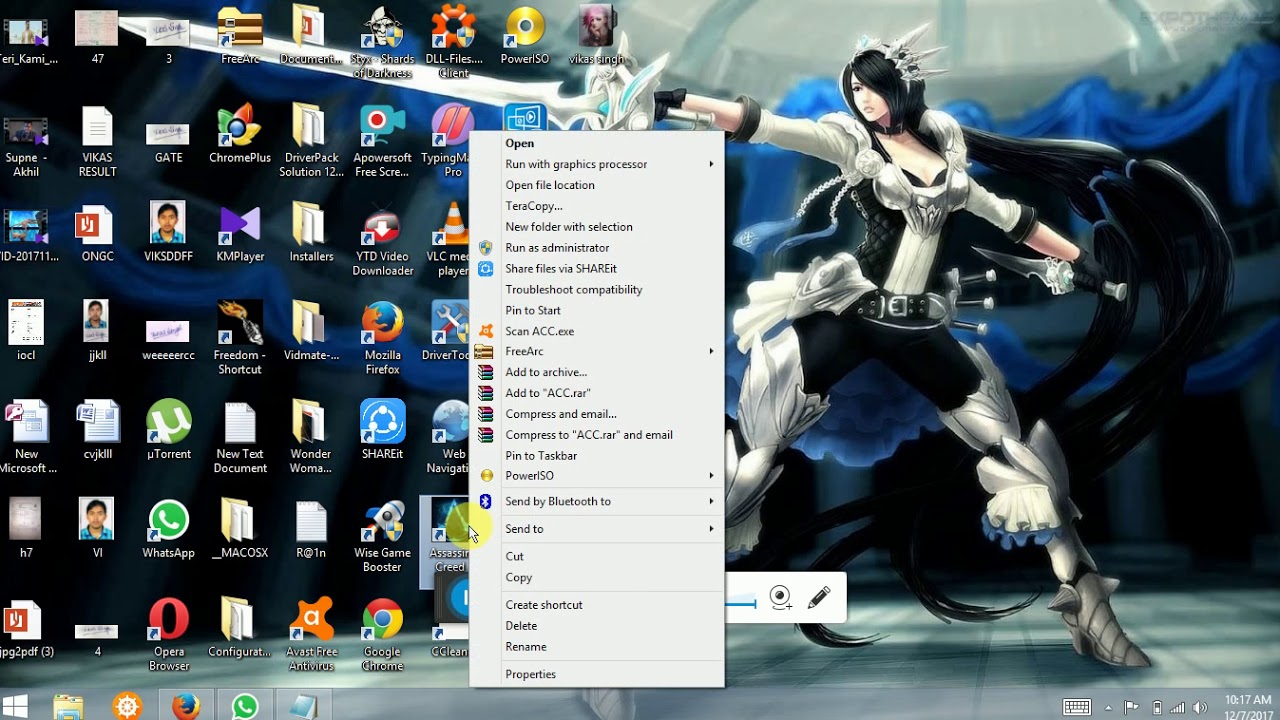Select the Opera Browser desktop icon

click(169, 635)
